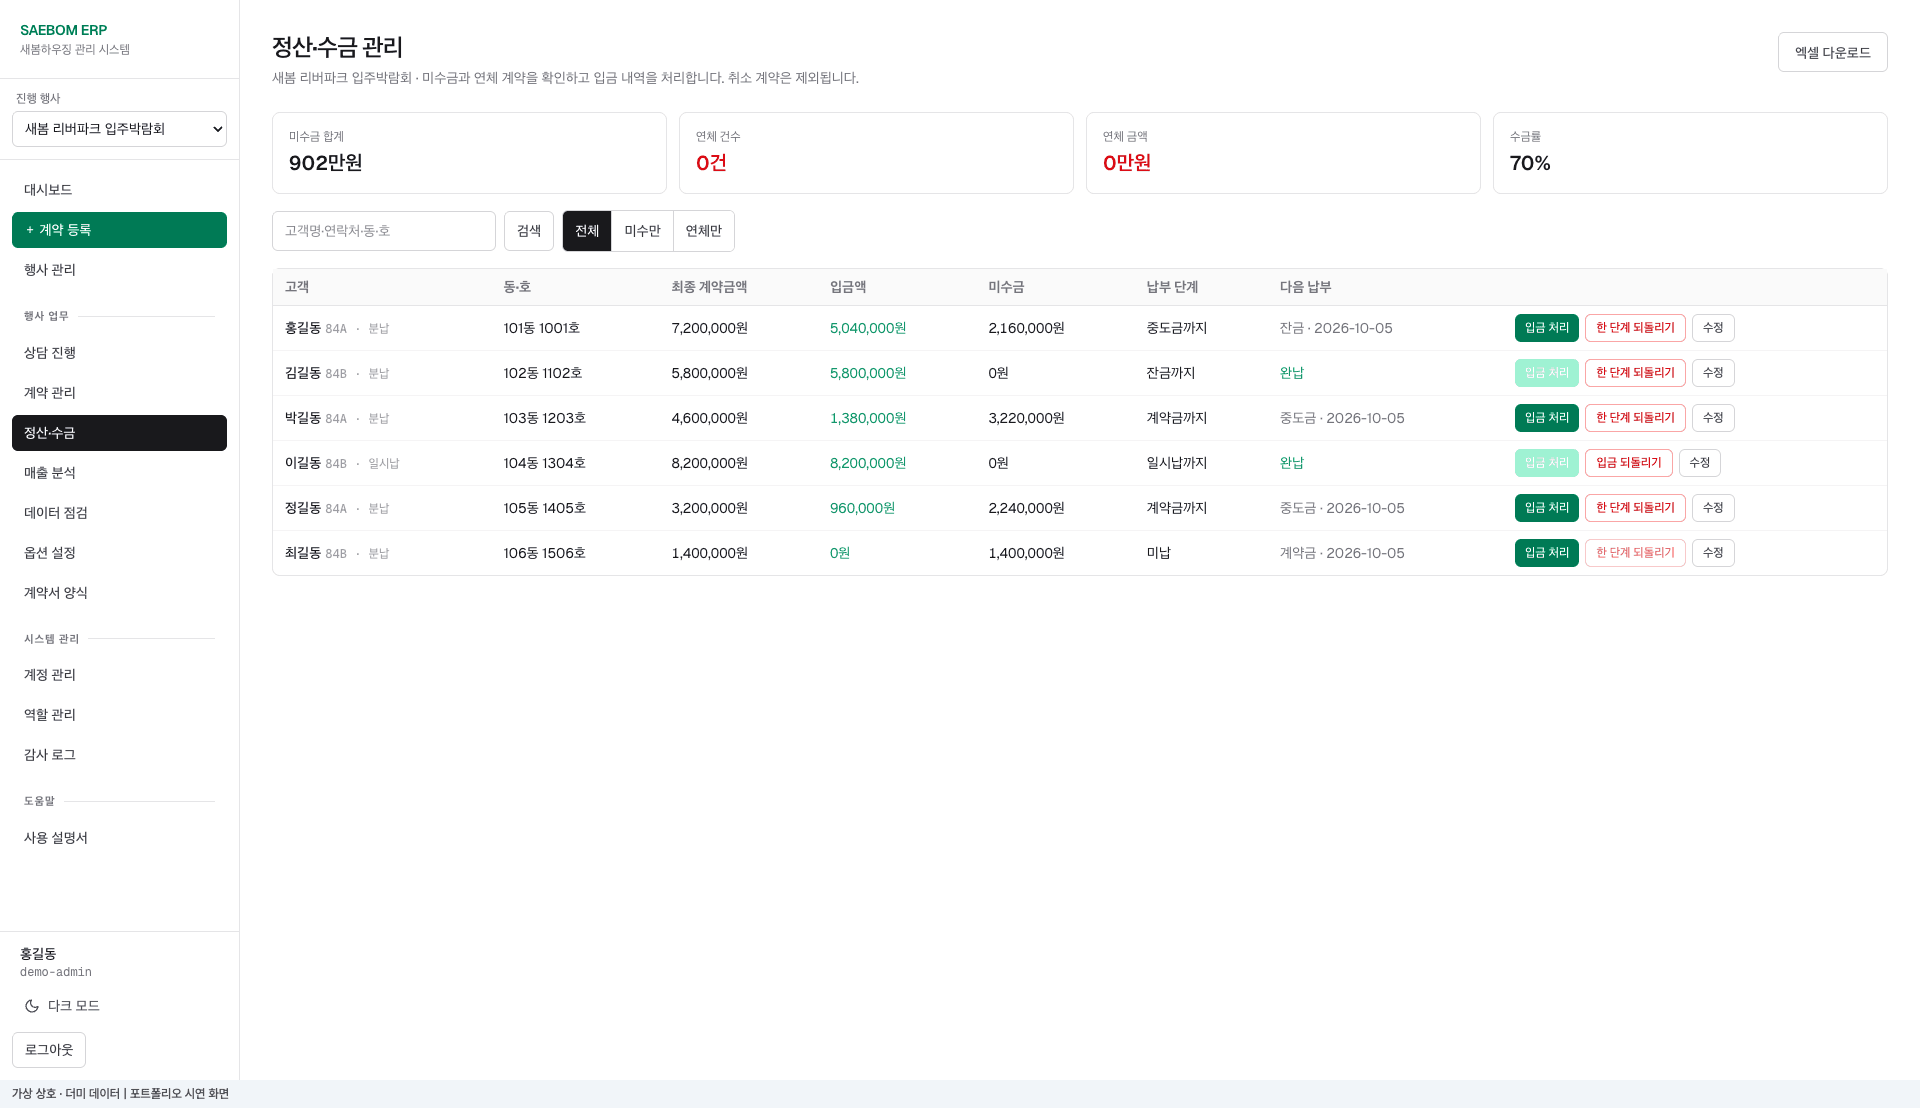The width and height of the screenshot is (1920, 1108).
Task: Select the 연체만 filter tab
Action: pos(704,231)
